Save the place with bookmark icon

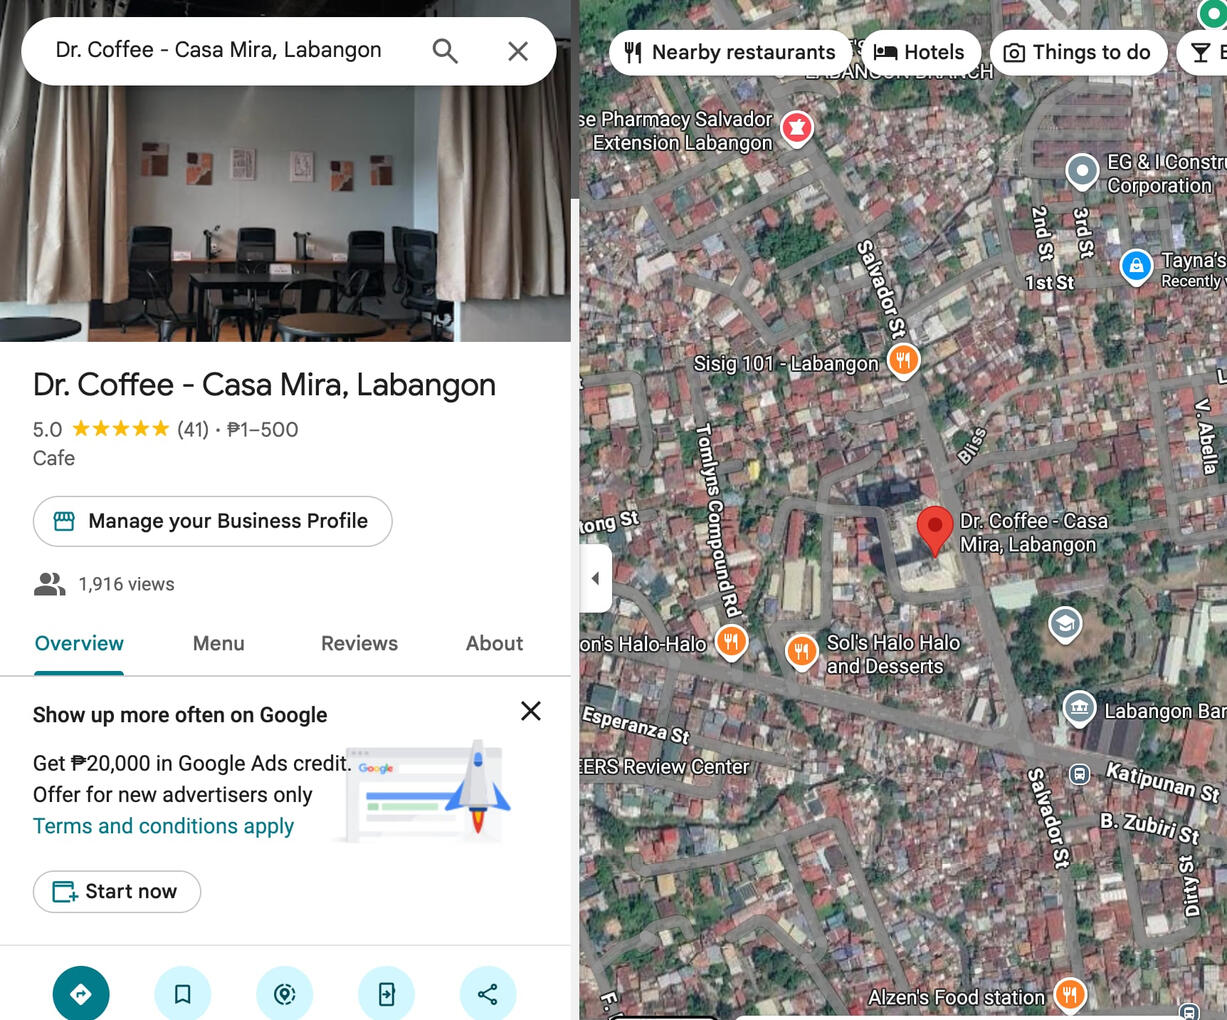[x=183, y=993]
